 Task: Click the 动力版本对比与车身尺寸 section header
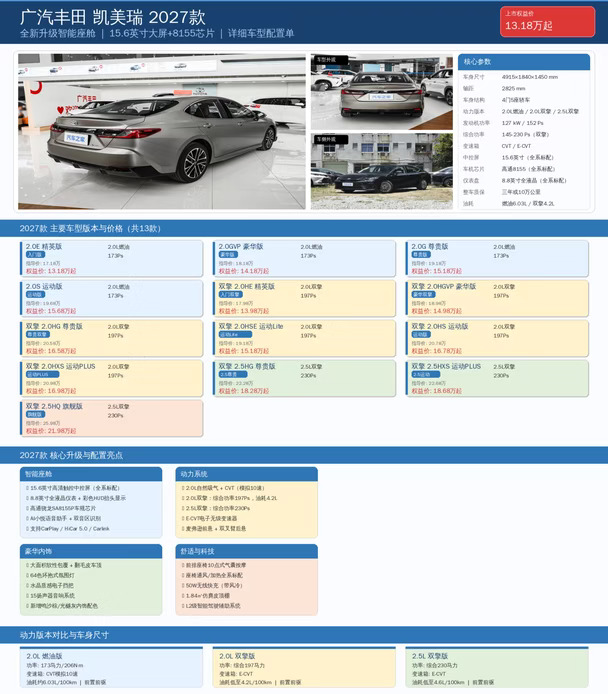coord(304,635)
